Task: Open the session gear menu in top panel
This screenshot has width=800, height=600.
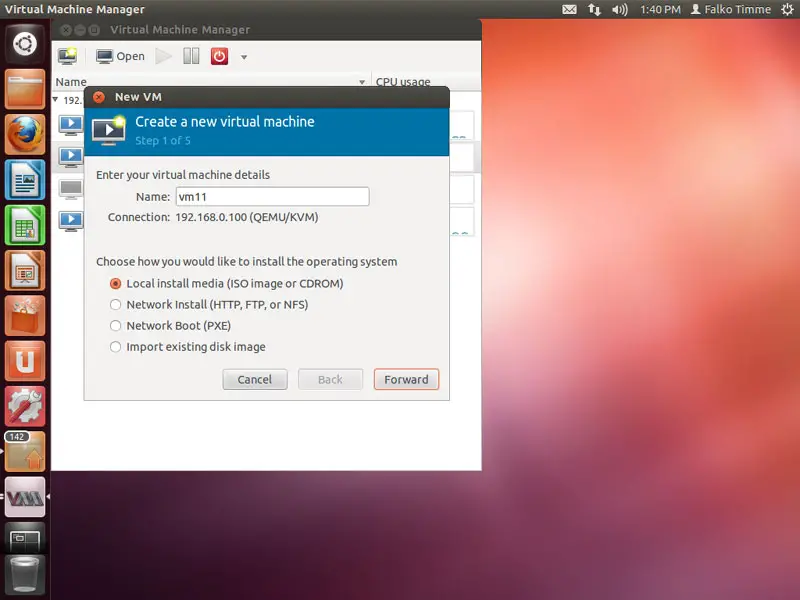Action: tap(787, 9)
